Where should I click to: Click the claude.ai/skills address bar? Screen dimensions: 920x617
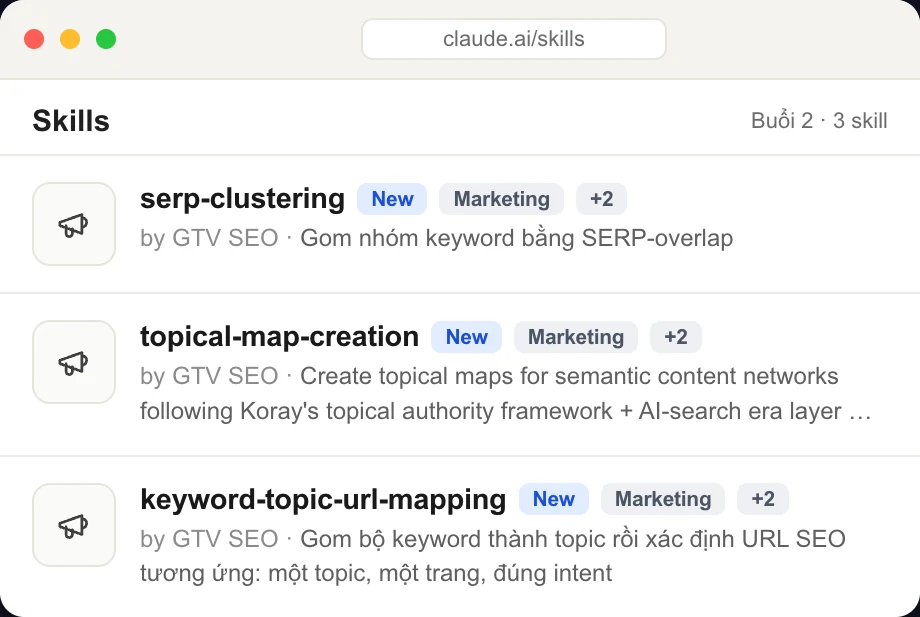click(514, 39)
